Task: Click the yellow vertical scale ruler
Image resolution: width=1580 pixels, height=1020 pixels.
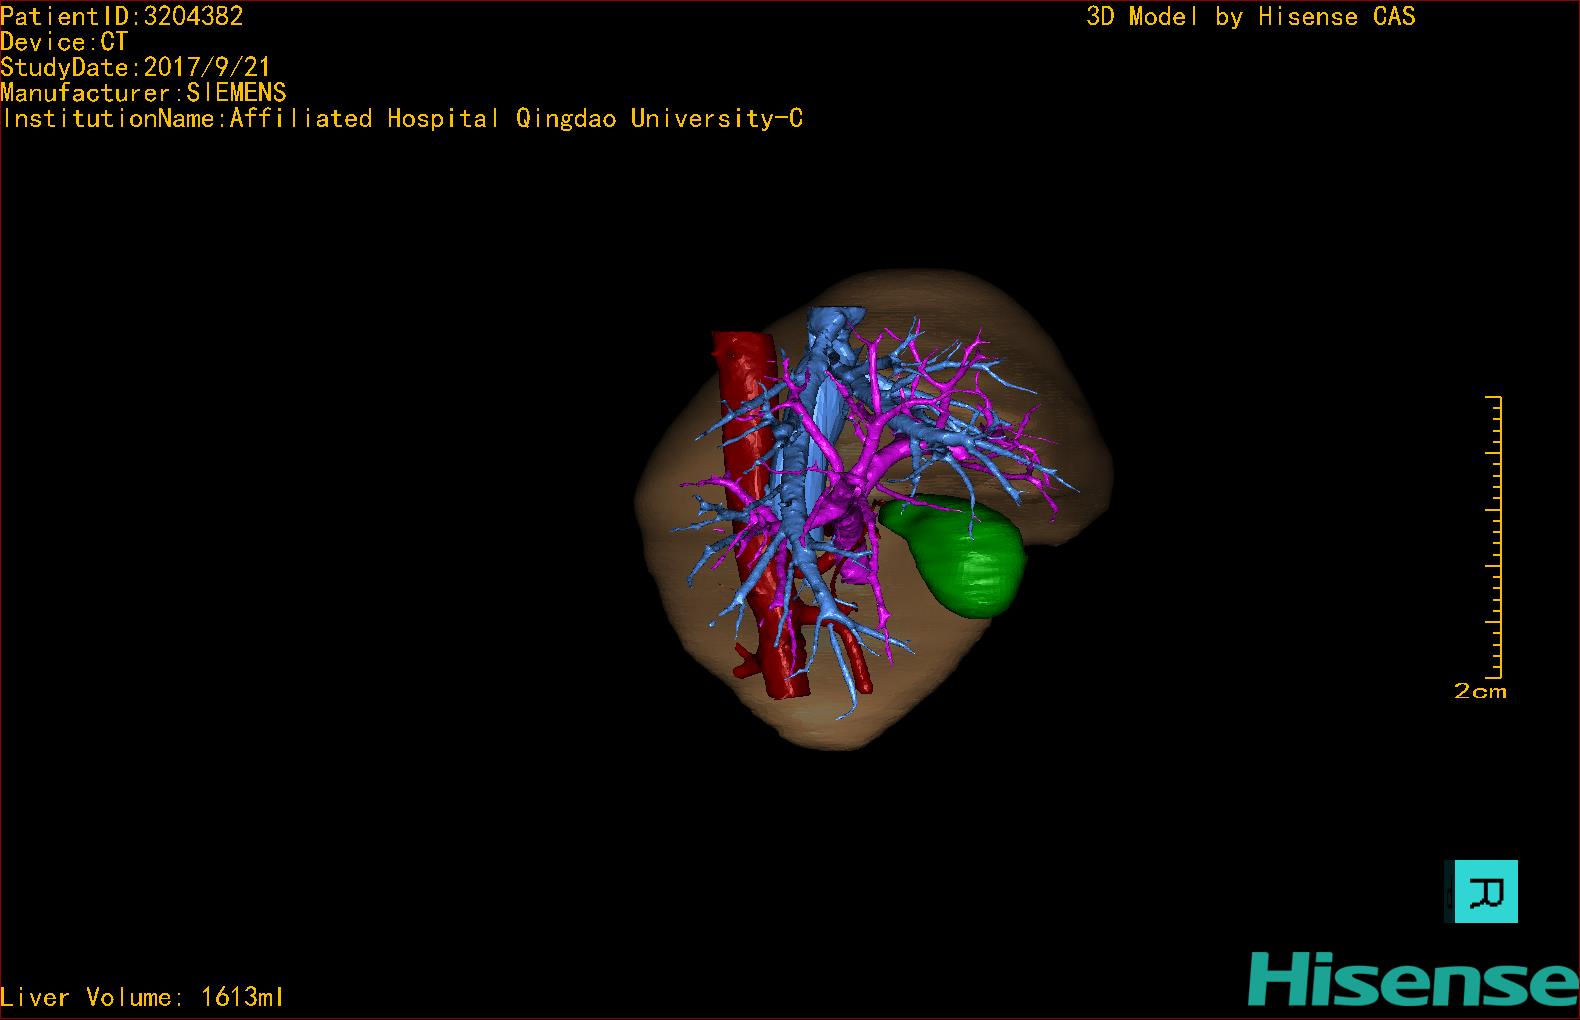Action: pos(1494,537)
